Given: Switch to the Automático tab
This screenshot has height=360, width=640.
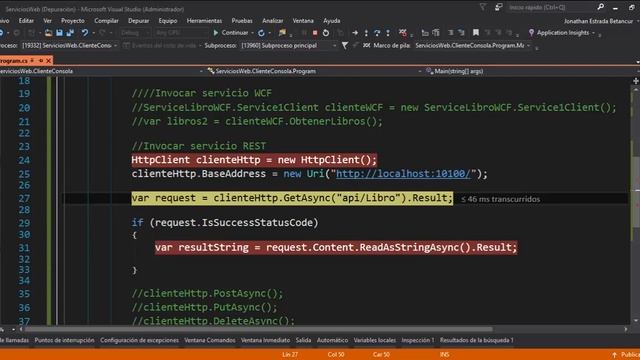Looking at the screenshot, I should [332, 340].
